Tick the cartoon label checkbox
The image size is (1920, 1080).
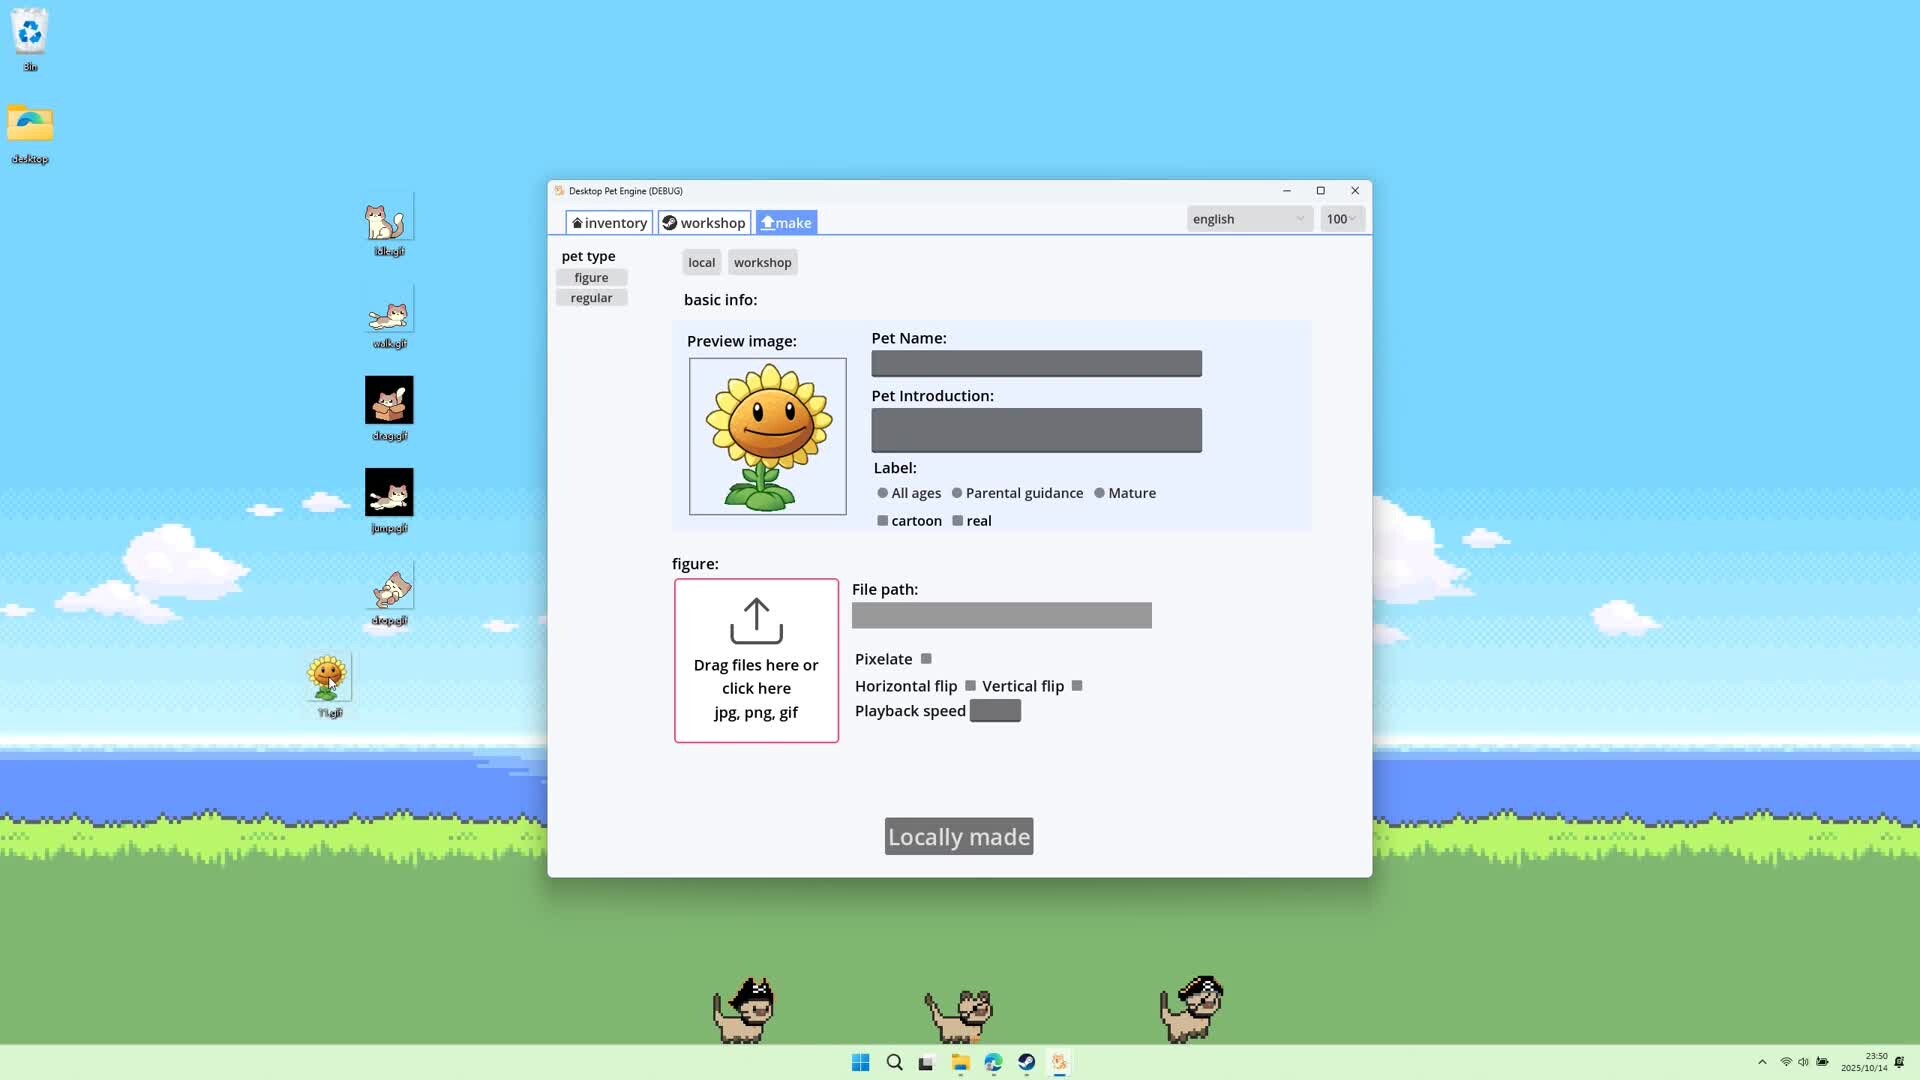click(x=883, y=521)
